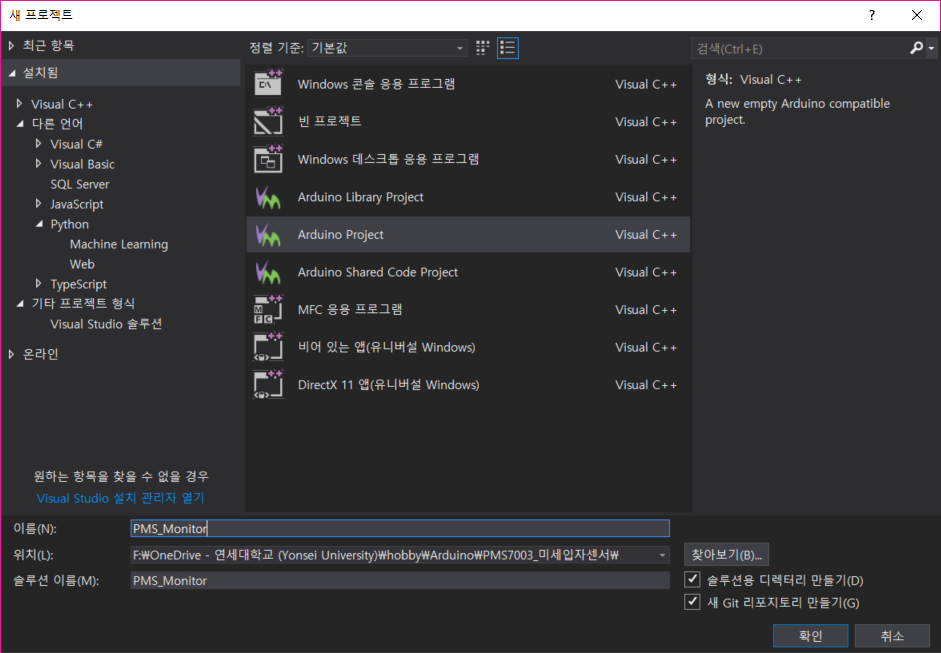Toggle 새 Git 리포지토리 만들기 checkbox
941x653 pixels.
pos(692,601)
